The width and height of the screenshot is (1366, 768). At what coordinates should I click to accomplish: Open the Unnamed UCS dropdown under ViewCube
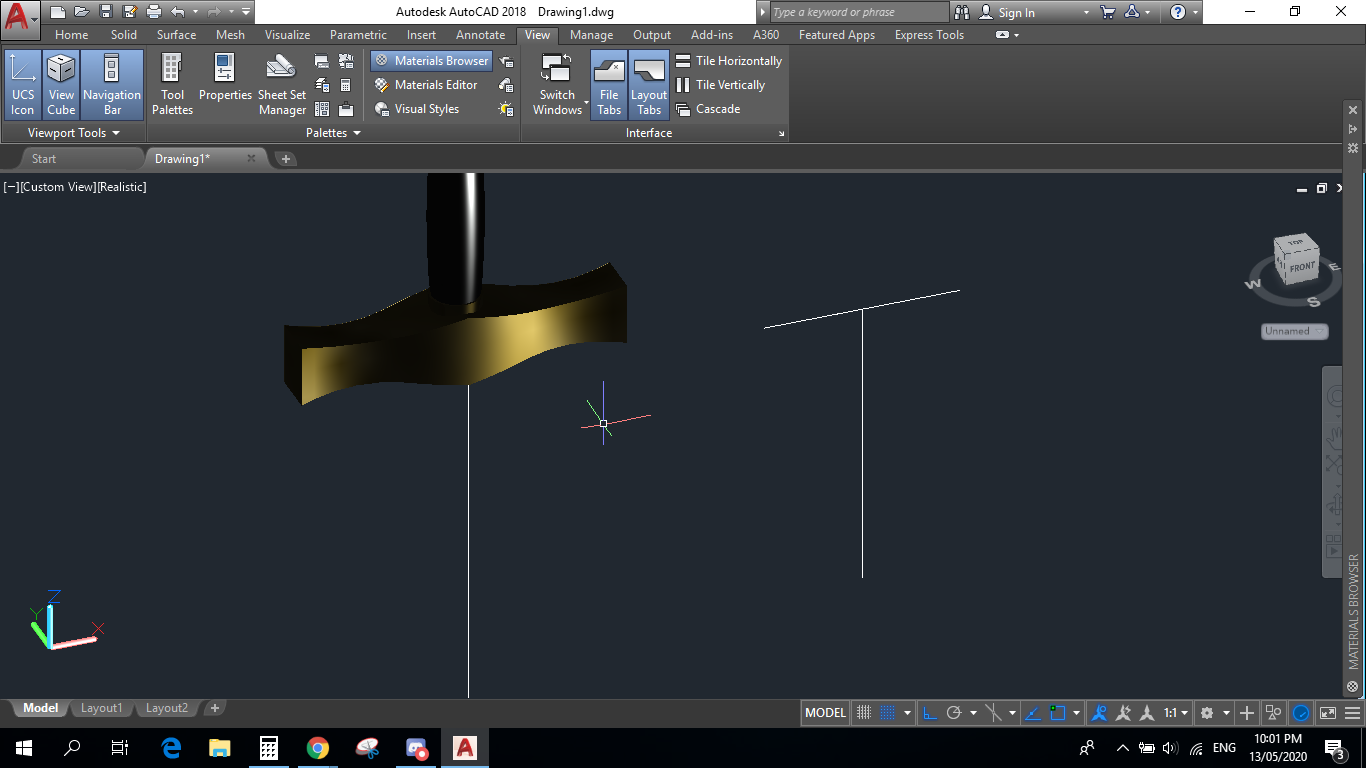click(1295, 331)
